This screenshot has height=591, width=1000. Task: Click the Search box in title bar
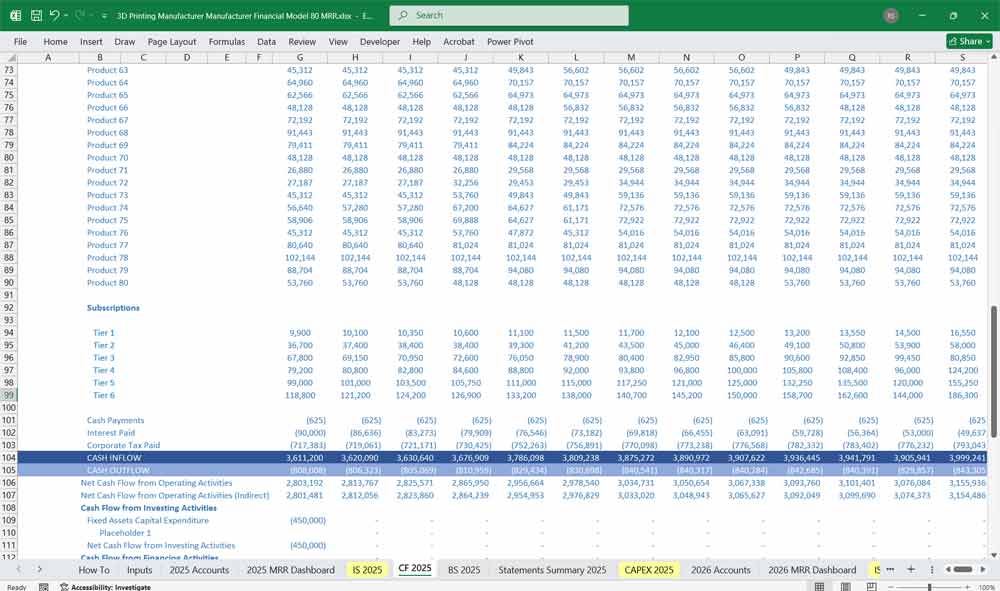tap(508, 15)
